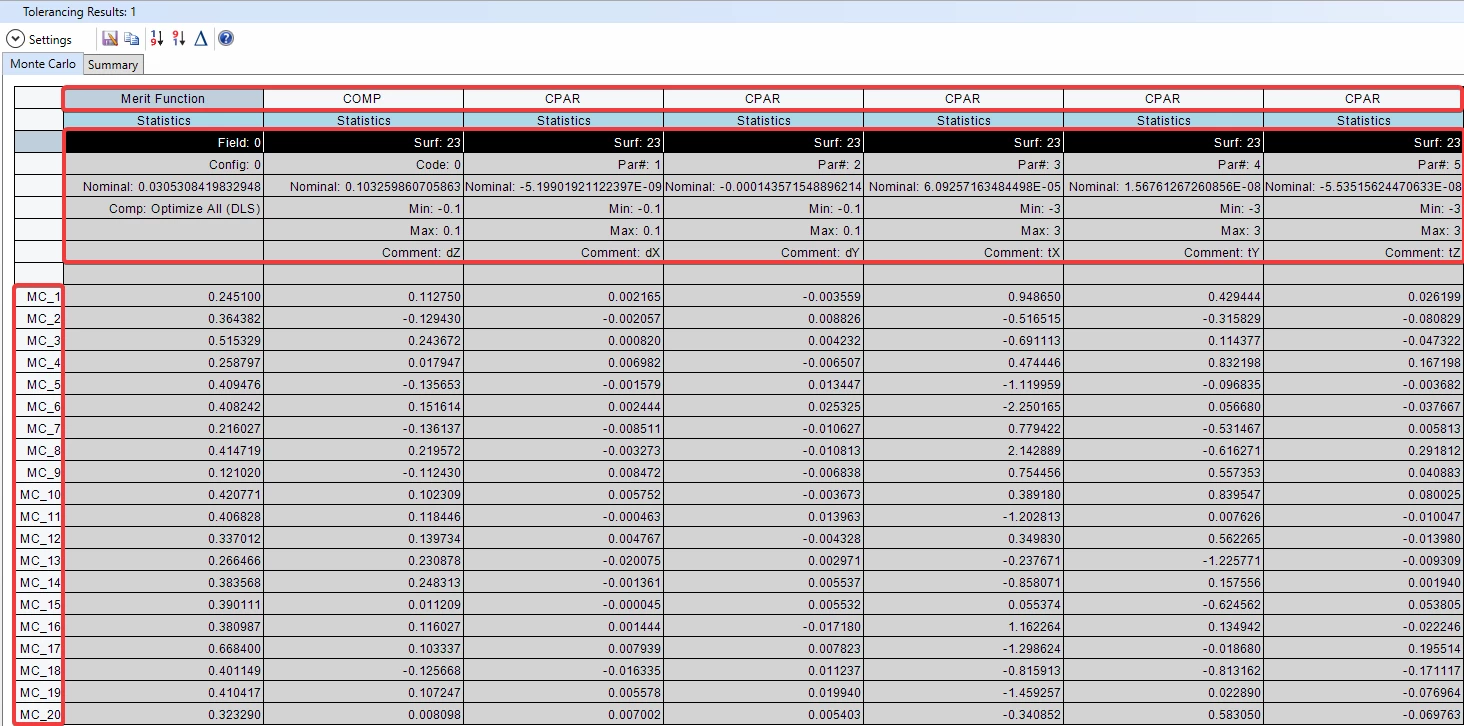Click the Field: 0 cell
Viewport: 1464px width, 726px height.
coord(163,143)
